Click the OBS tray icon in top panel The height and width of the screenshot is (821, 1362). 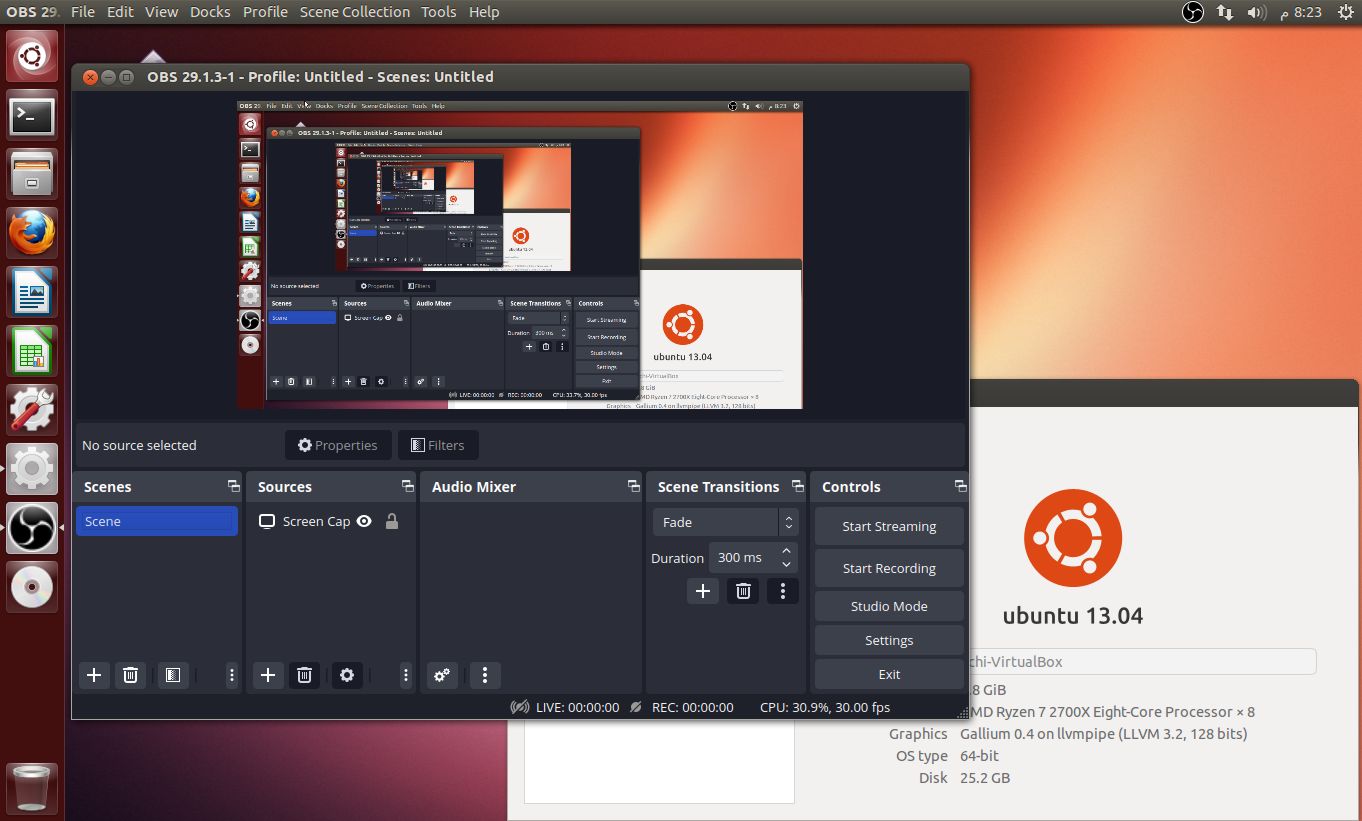tap(1192, 12)
